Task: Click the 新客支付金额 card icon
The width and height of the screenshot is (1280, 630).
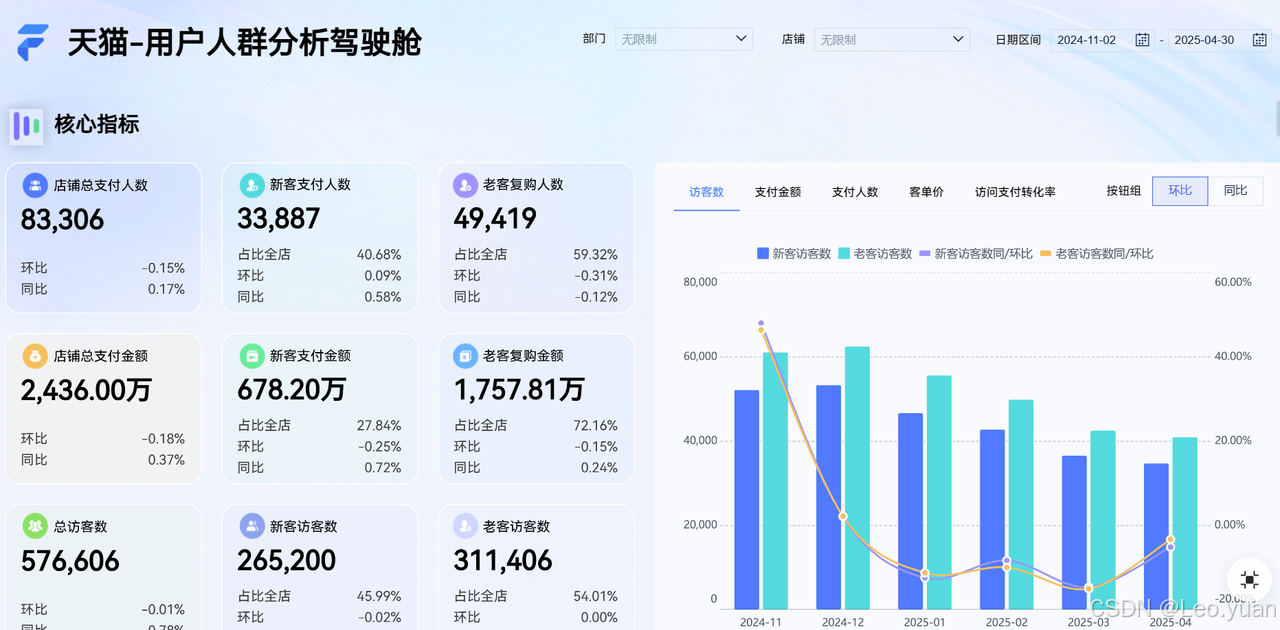Action: (x=252, y=356)
